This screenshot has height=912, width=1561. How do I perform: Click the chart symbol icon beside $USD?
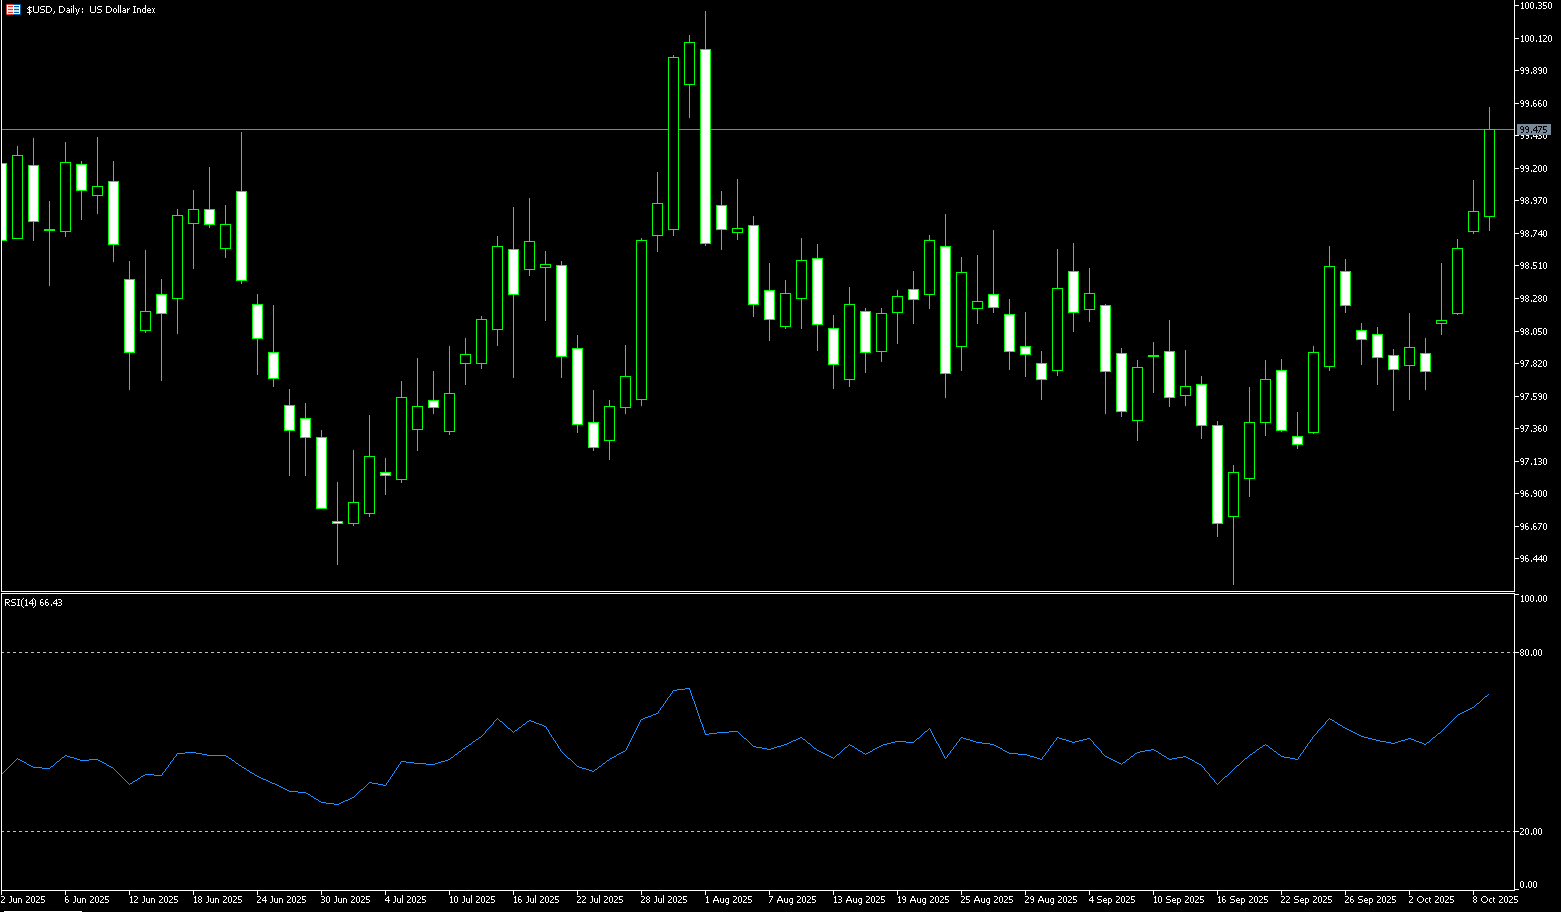click(13, 10)
